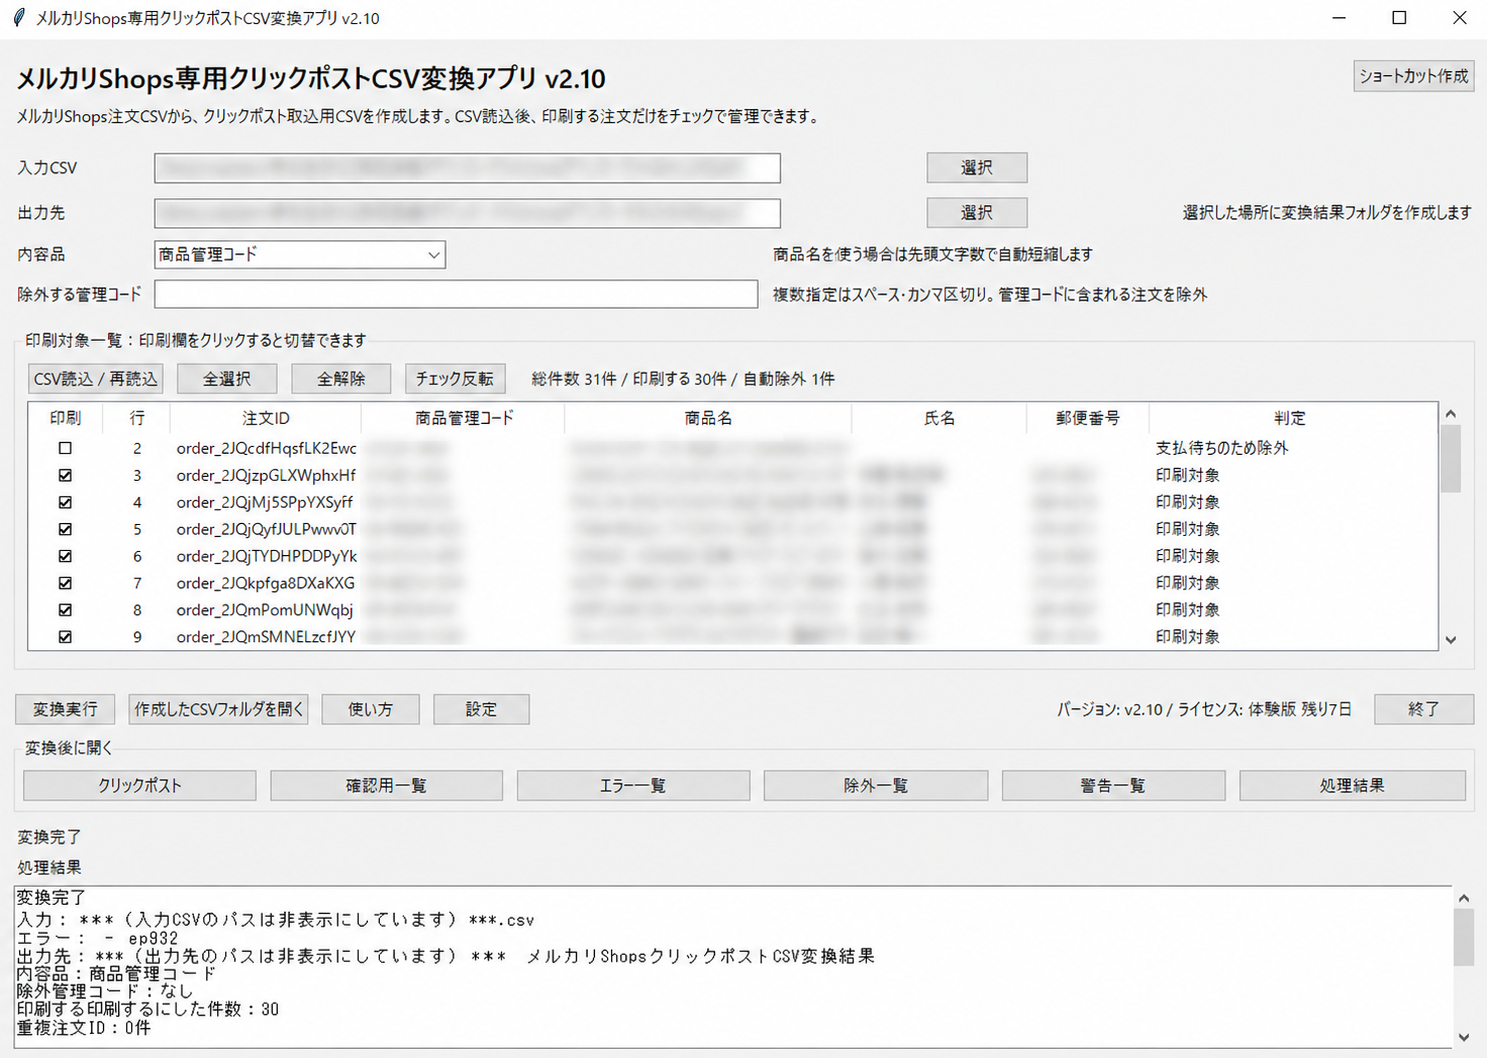Image resolution: width=1487 pixels, height=1058 pixels.
Task: Click 選択 button for 出力先
Action: [977, 213]
